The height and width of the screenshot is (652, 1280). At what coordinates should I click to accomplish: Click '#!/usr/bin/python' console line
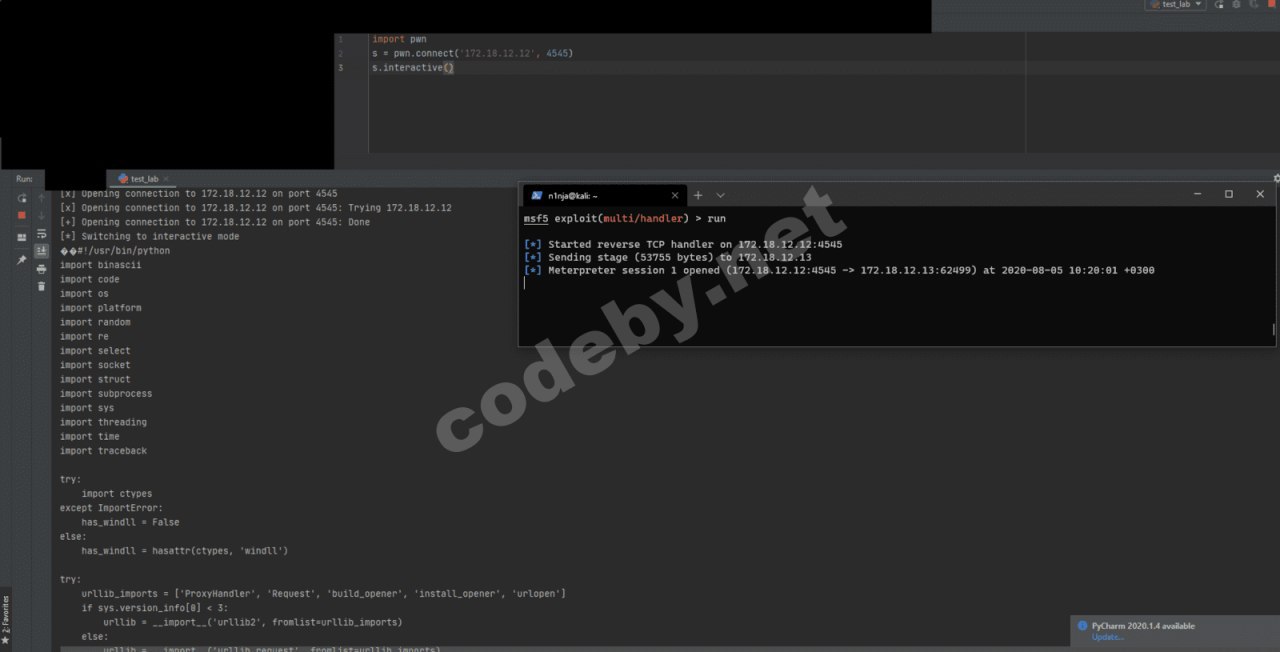(115, 250)
